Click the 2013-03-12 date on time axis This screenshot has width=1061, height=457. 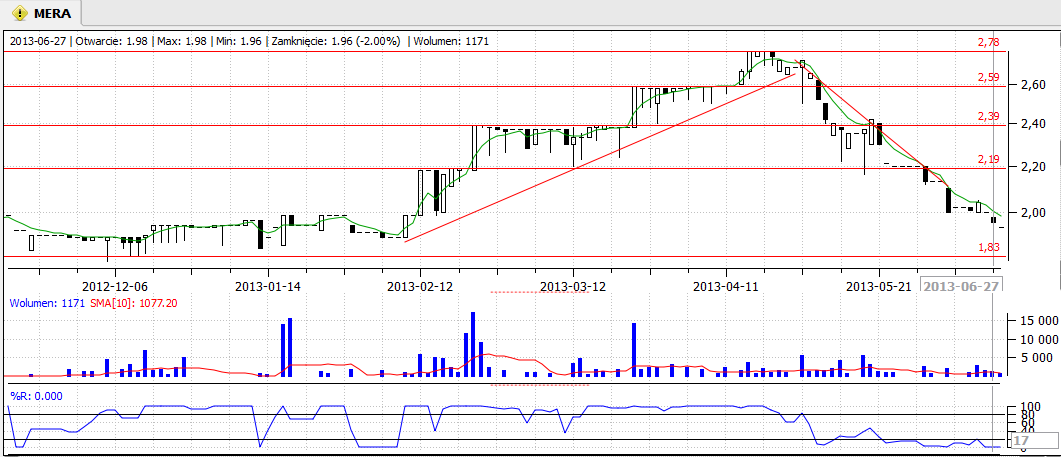tap(573, 286)
